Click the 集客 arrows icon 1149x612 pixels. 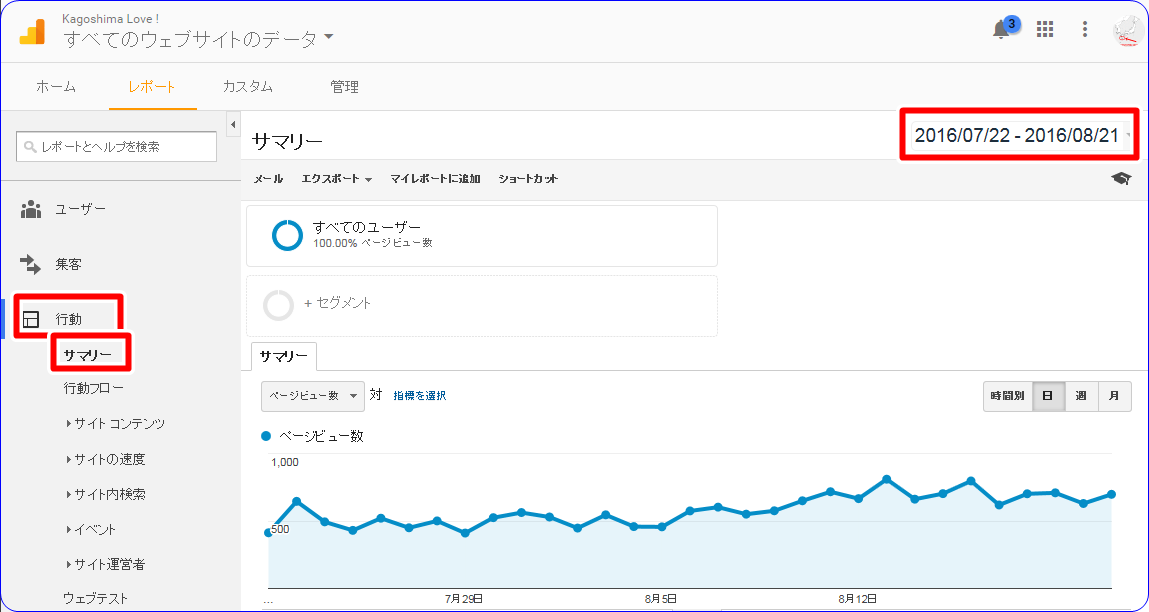31,264
